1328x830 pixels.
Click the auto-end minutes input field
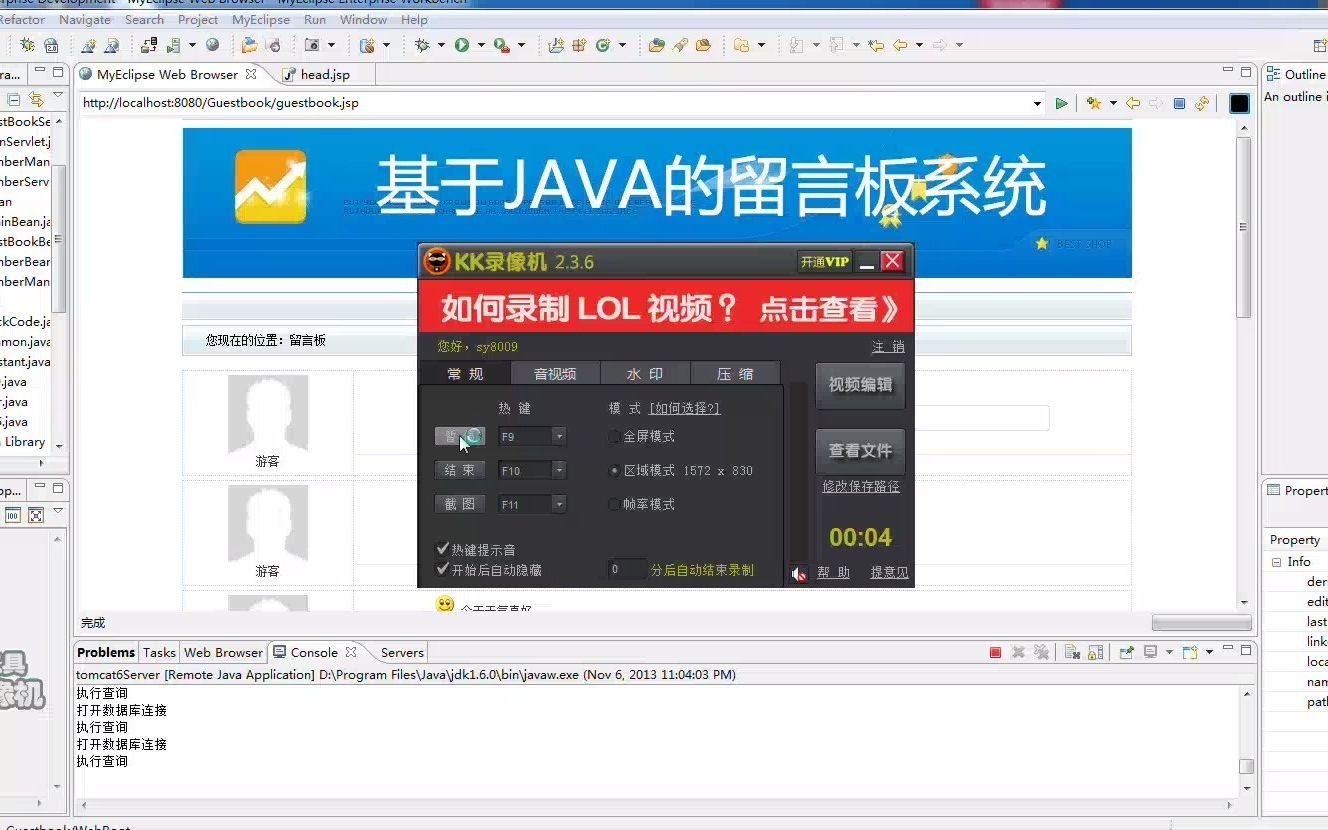(627, 569)
